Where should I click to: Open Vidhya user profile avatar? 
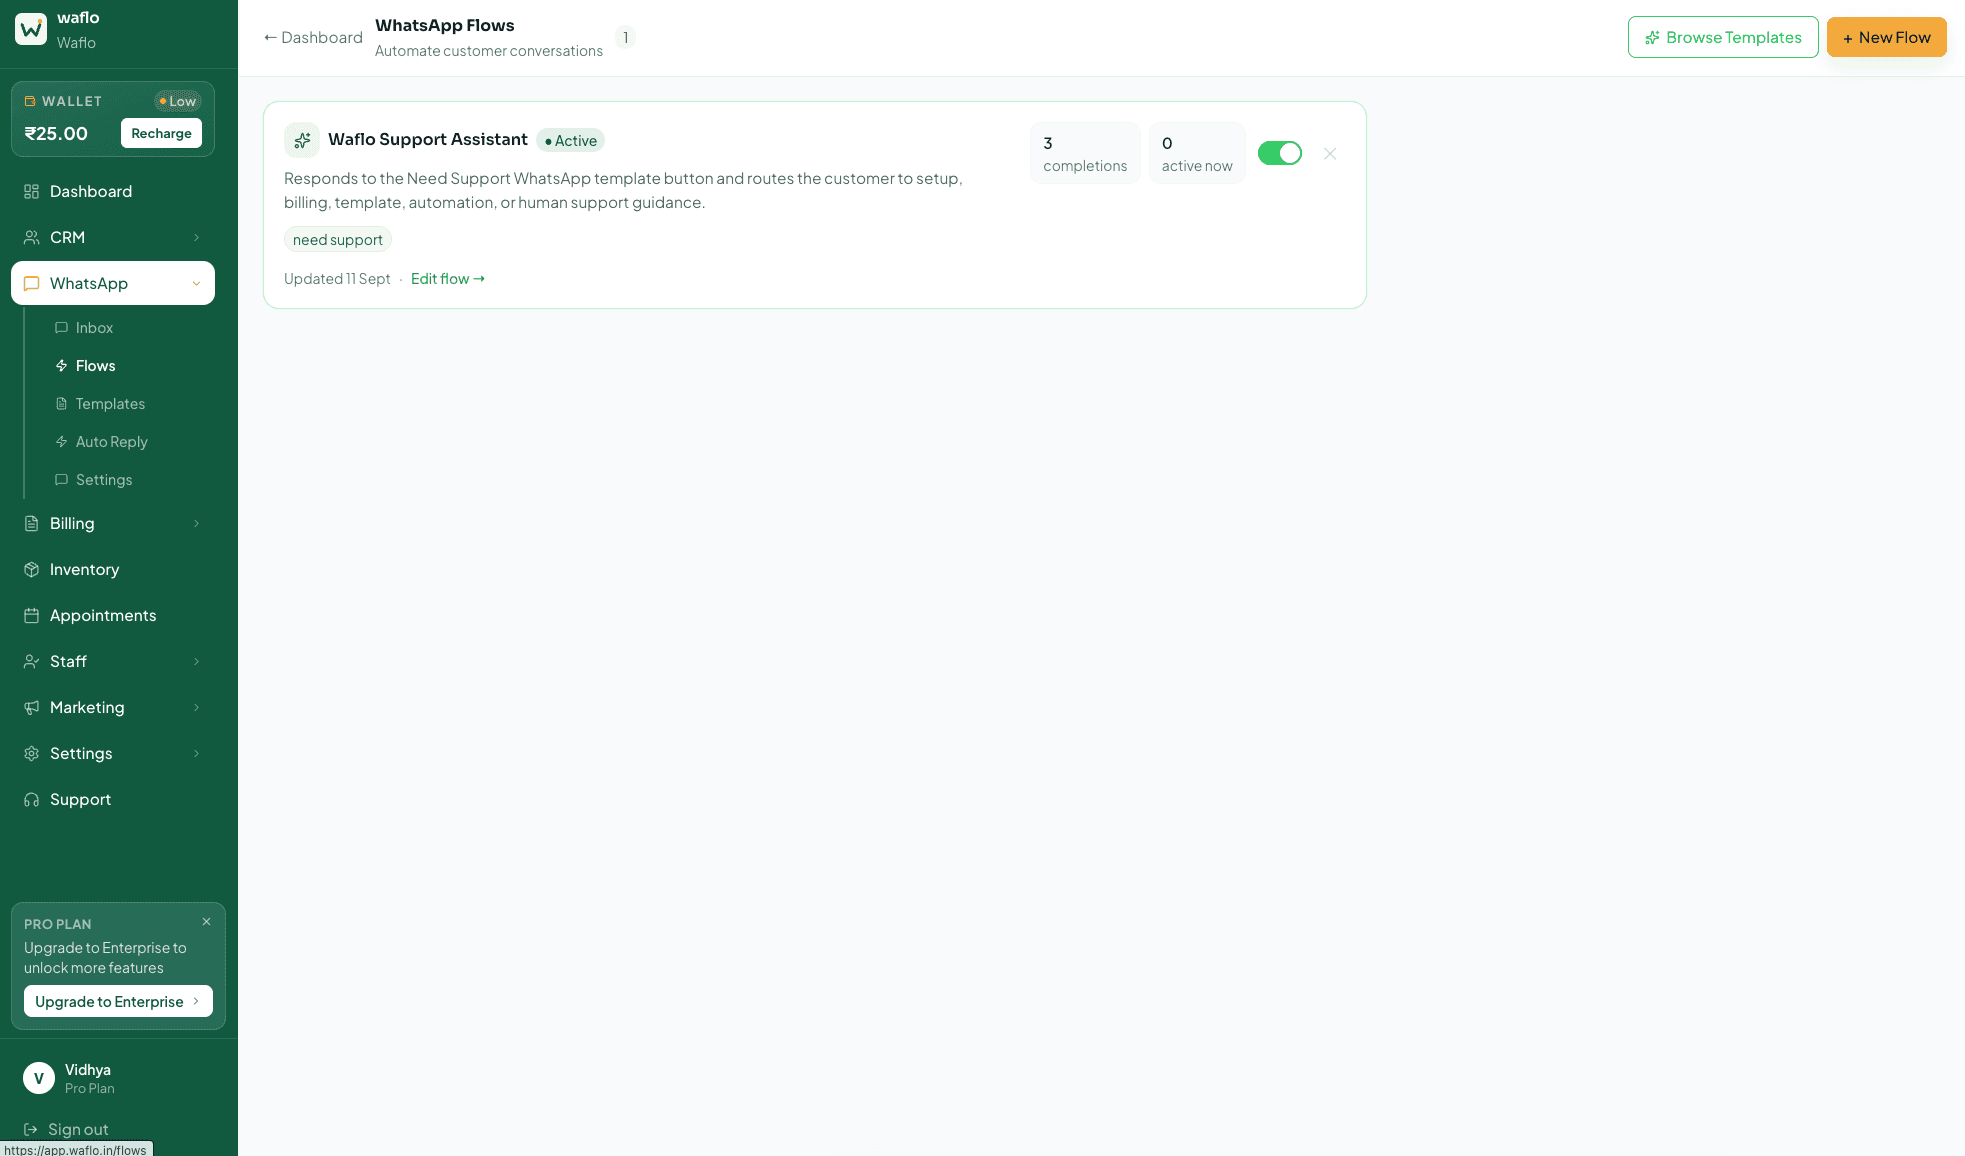pos(39,1078)
